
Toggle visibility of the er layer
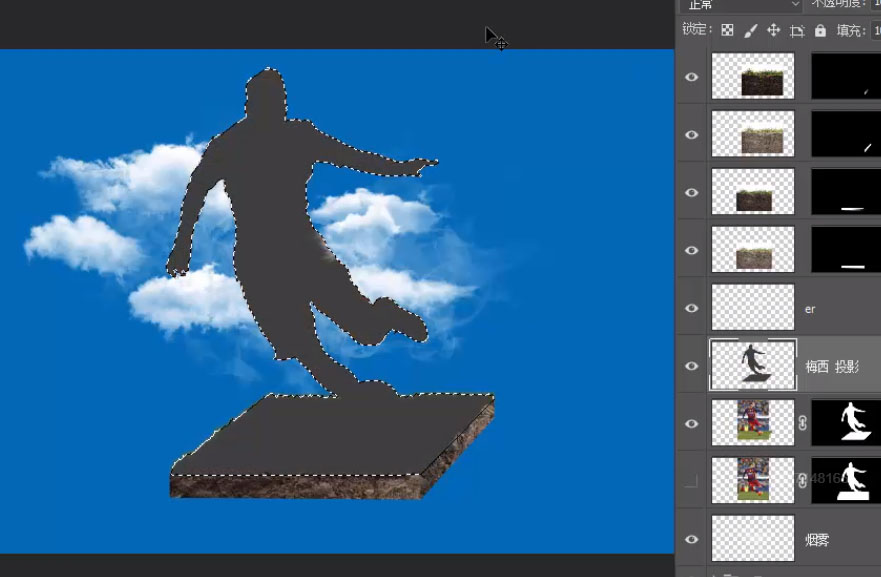692,308
